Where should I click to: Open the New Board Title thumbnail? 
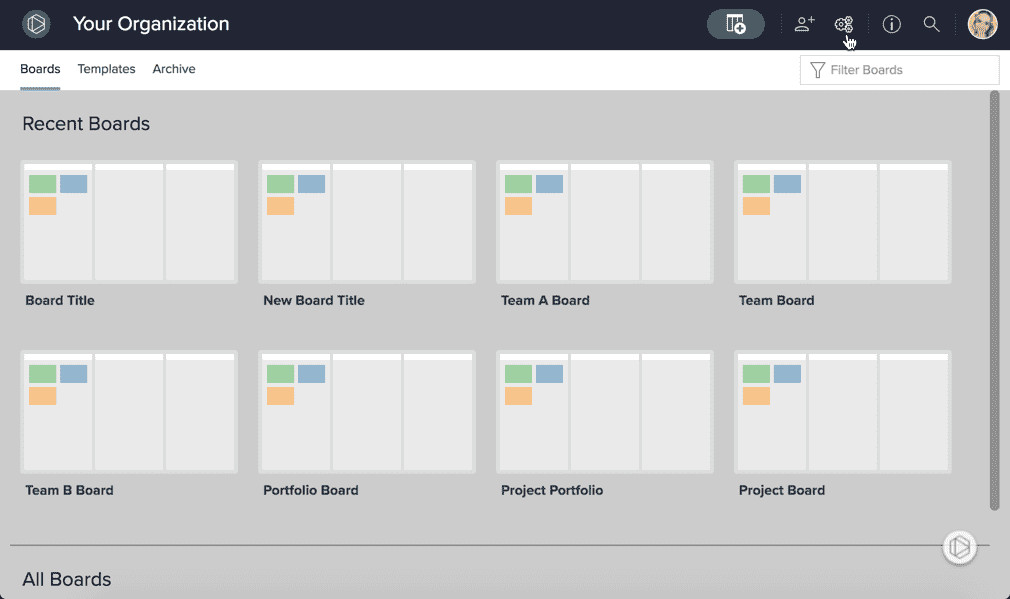point(367,222)
